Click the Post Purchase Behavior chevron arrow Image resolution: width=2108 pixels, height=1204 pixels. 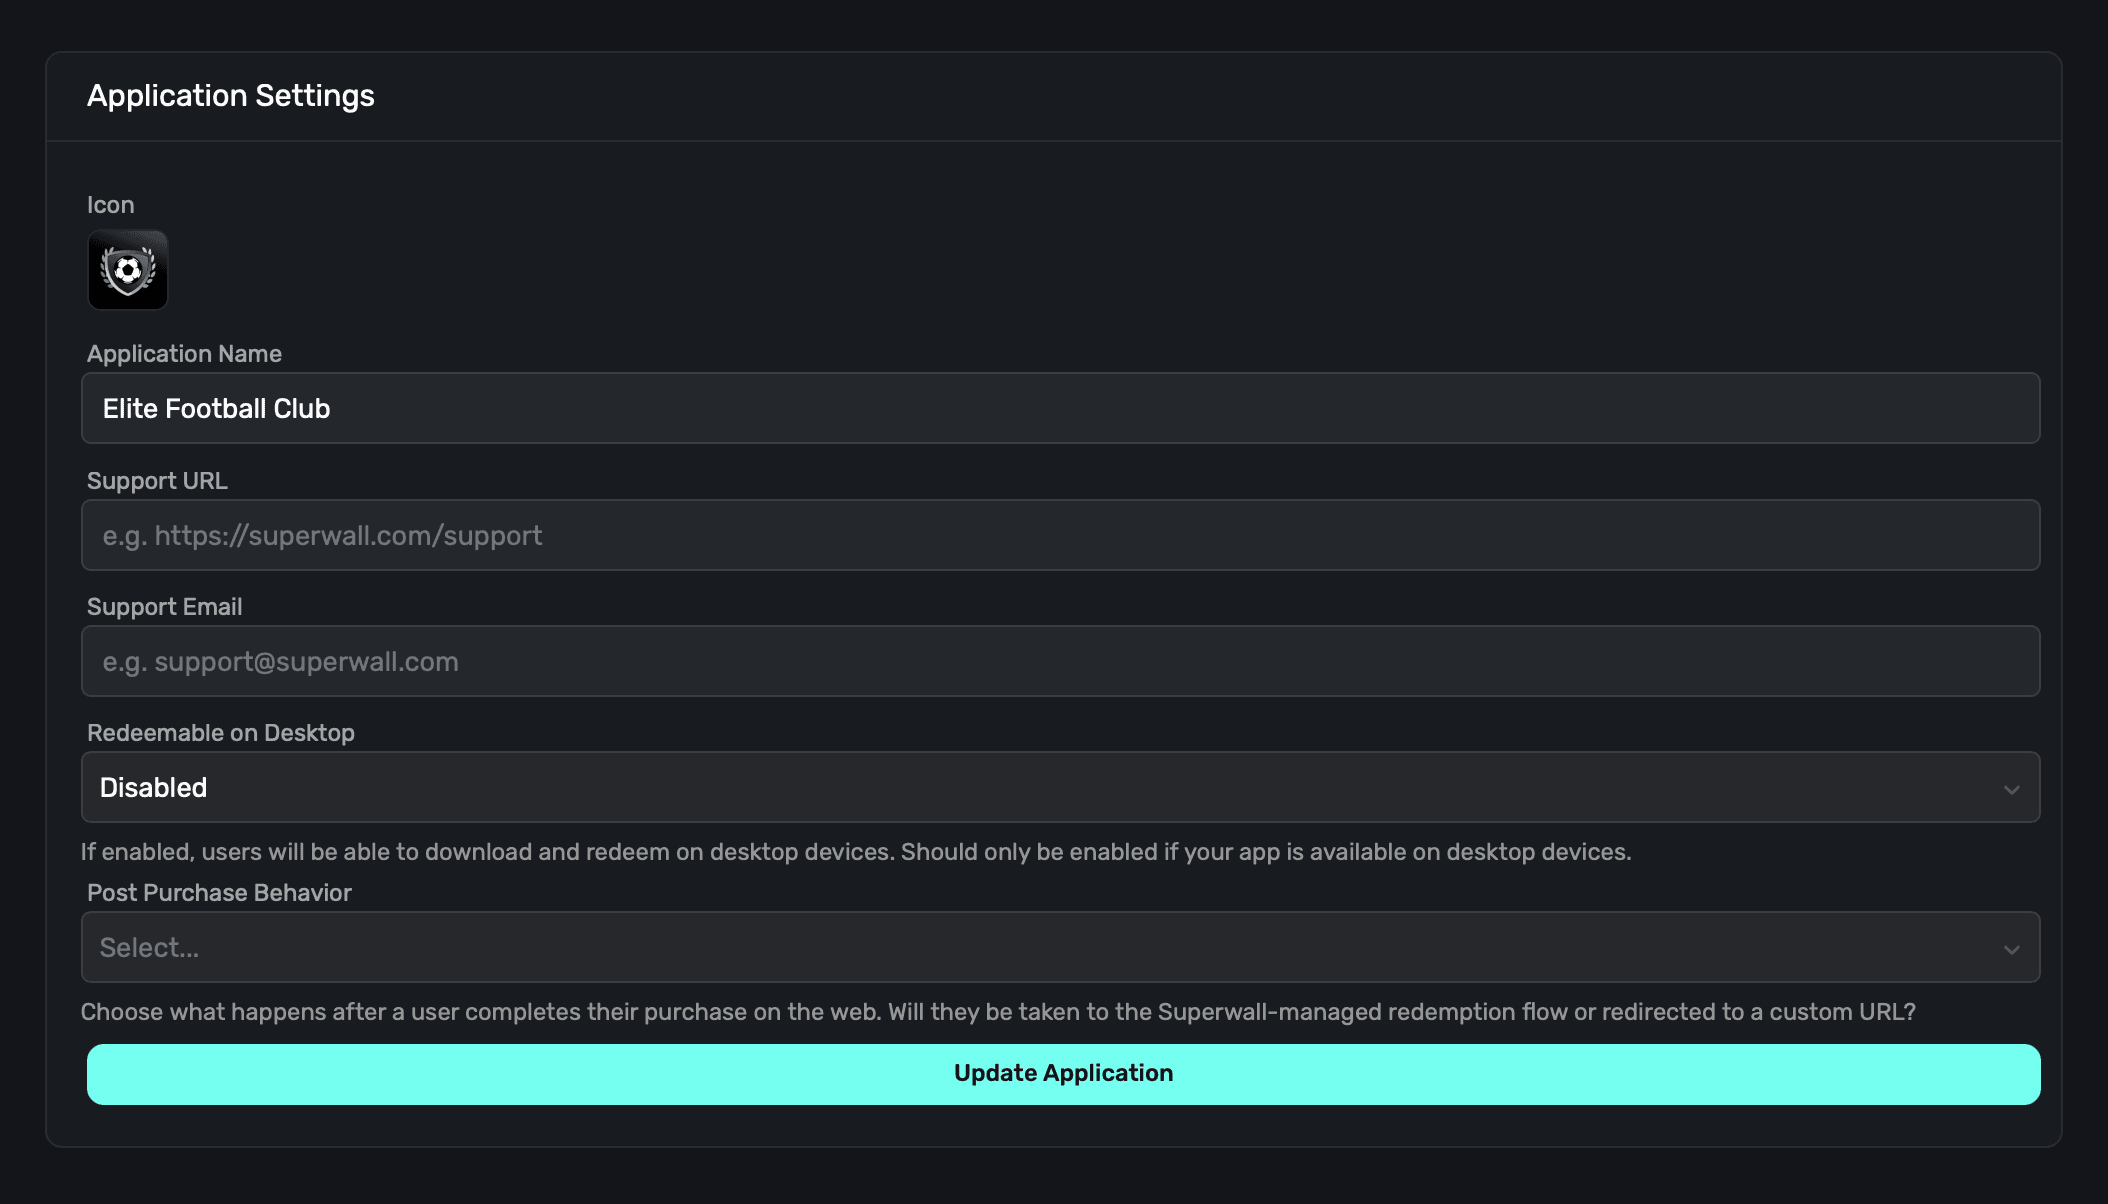tap(2011, 949)
